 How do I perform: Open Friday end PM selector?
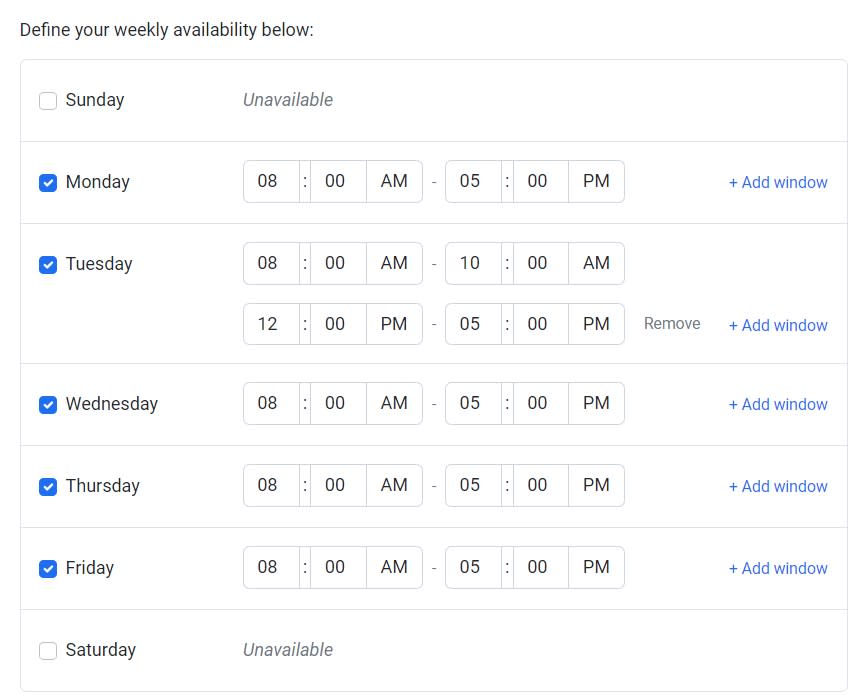point(596,567)
